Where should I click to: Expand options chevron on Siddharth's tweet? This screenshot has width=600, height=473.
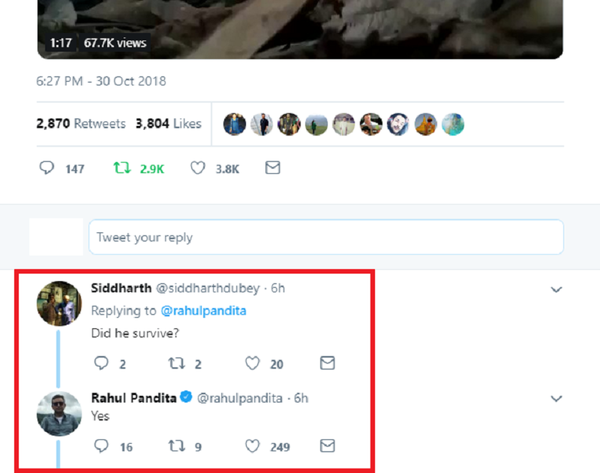(x=556, y=289)
